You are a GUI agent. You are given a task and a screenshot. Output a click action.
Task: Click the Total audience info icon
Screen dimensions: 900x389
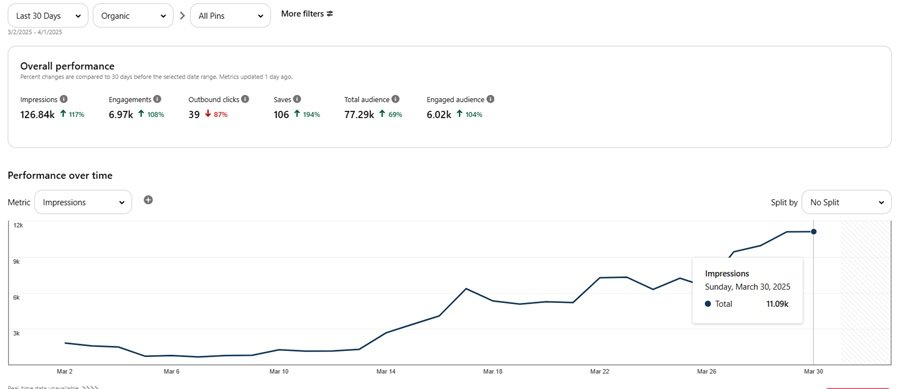(x=395, y=99)
